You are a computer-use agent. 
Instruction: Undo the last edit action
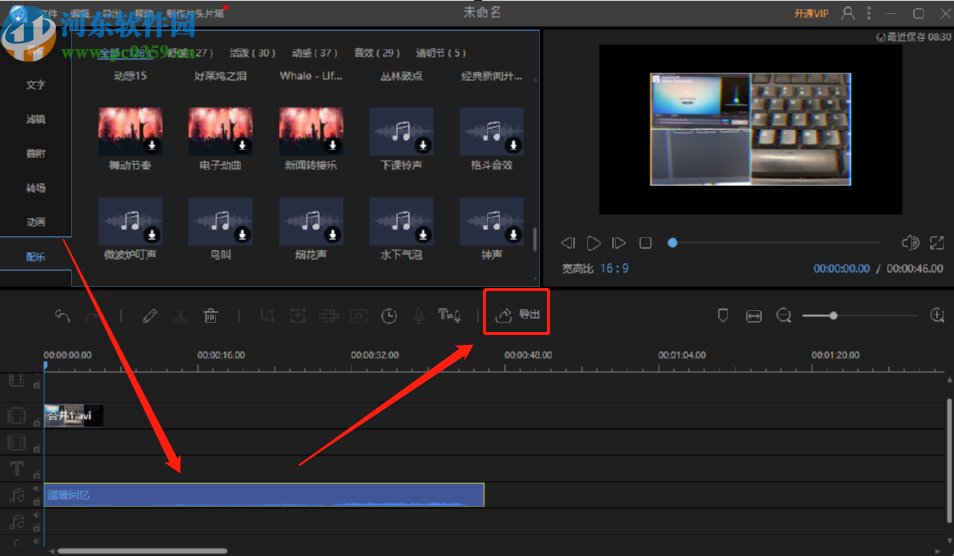click(x=63, y=316)
